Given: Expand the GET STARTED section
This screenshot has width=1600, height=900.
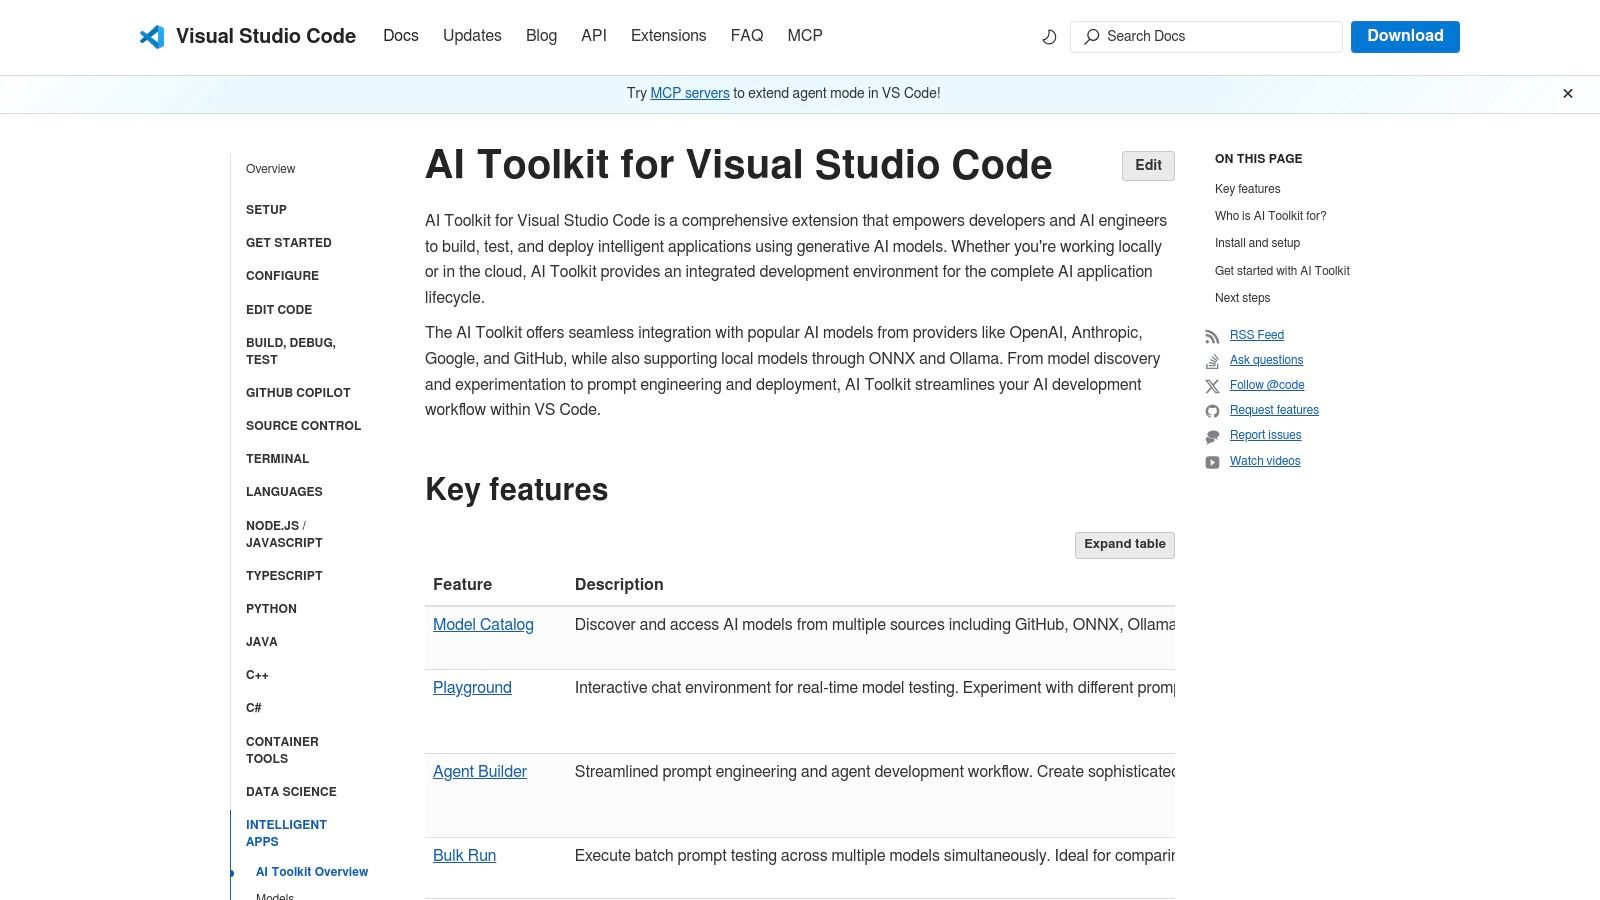Looking at the screenshot, I should (x=289, y=243).
